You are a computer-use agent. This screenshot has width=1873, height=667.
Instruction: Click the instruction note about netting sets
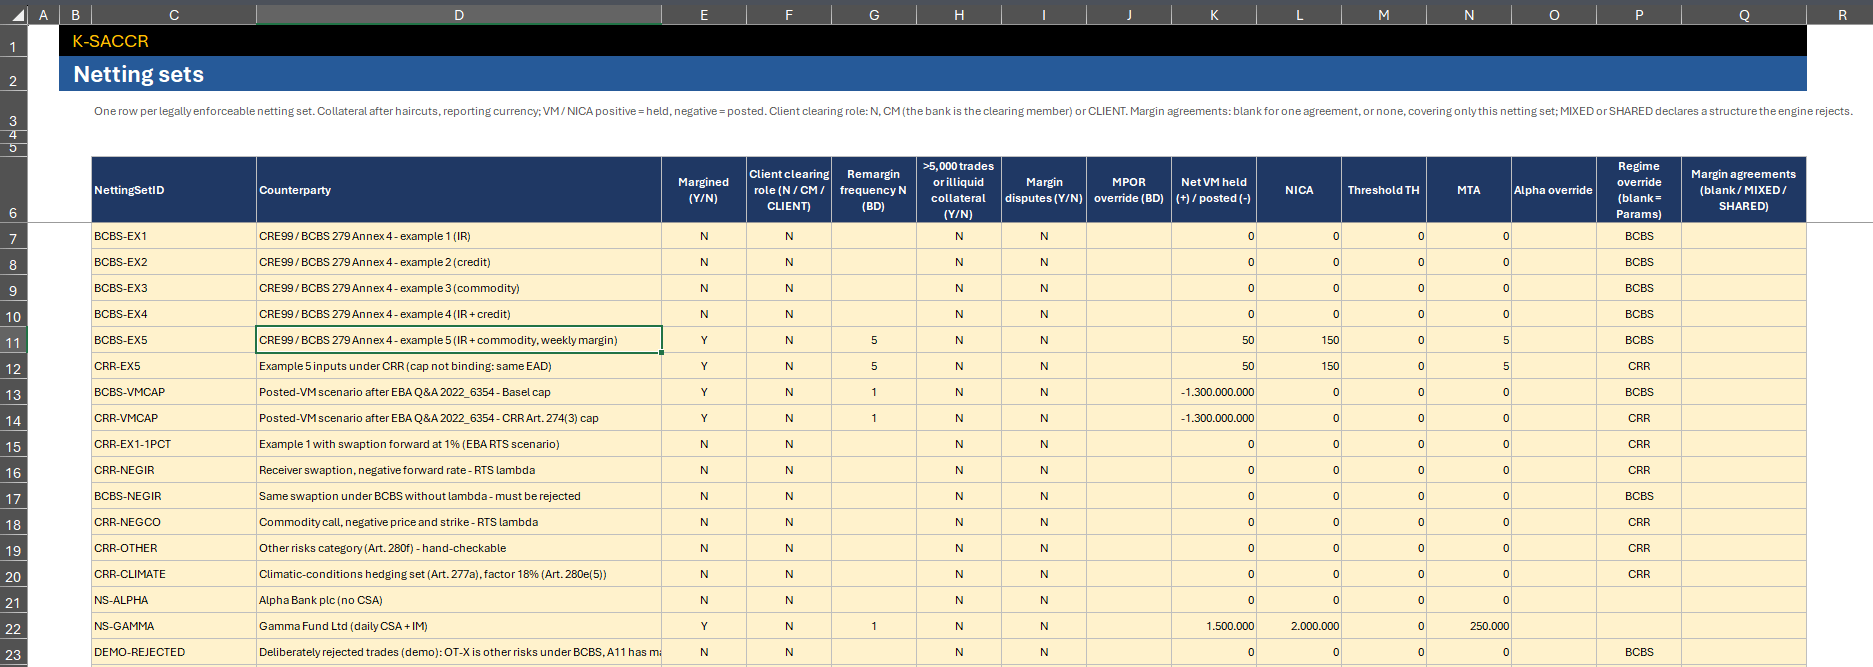coord(973,111)
